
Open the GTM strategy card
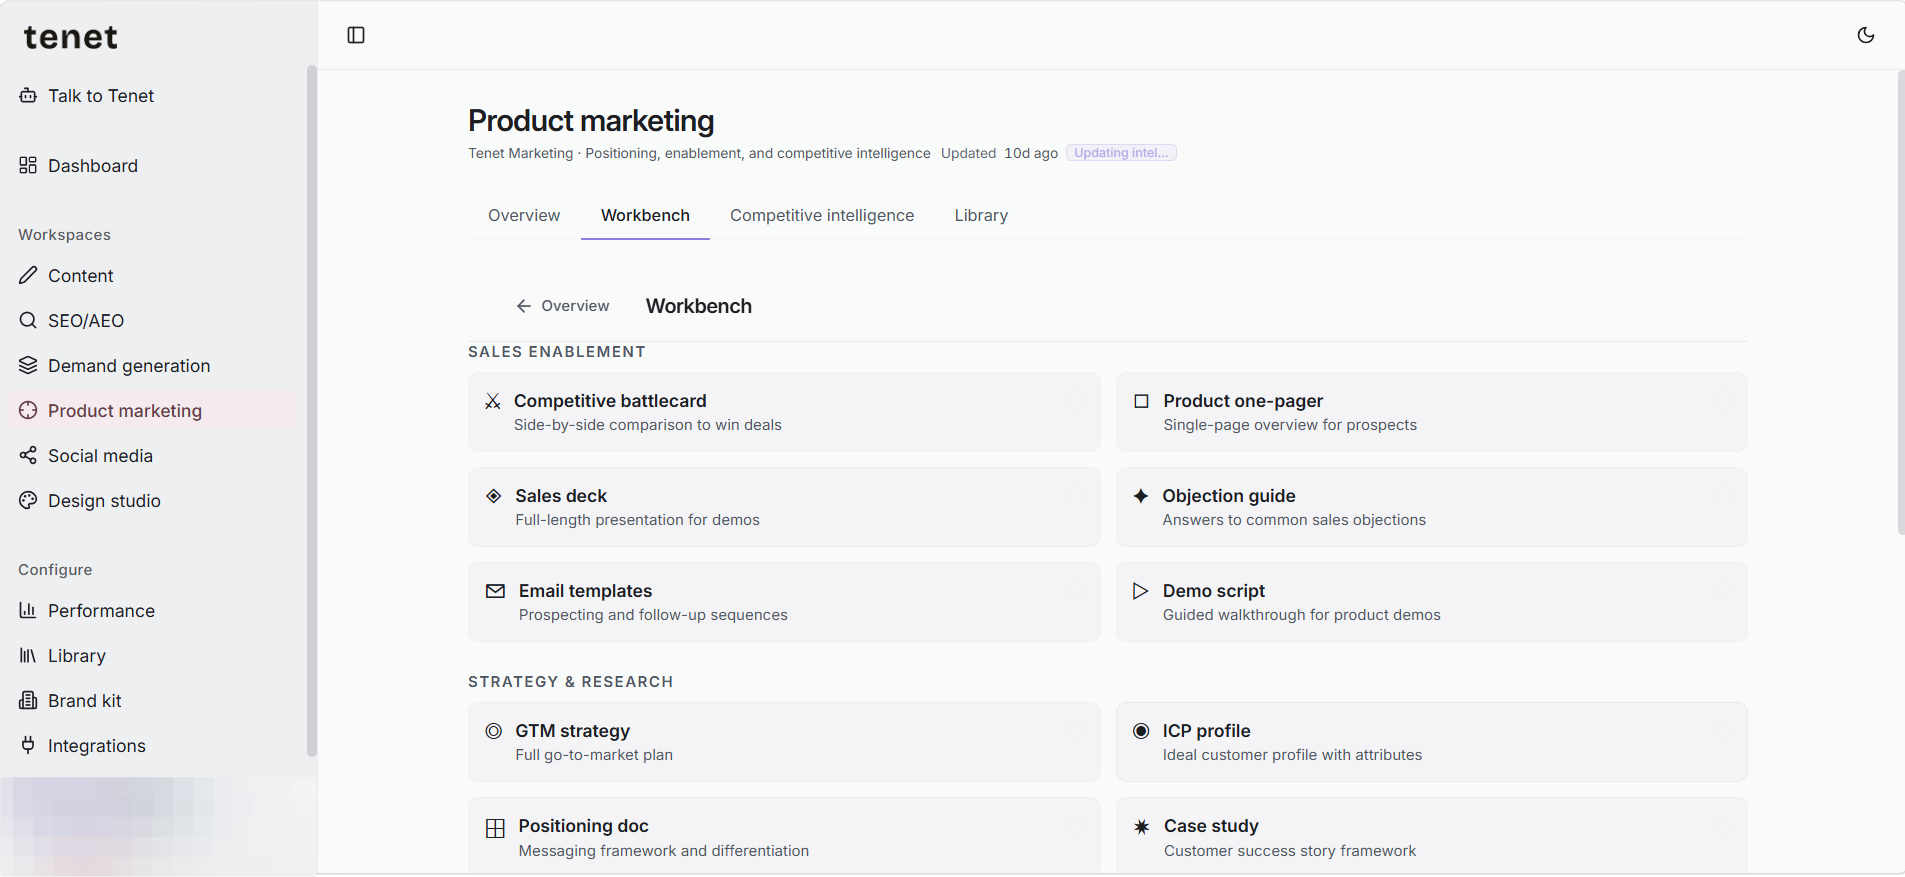tap(784, 742)
